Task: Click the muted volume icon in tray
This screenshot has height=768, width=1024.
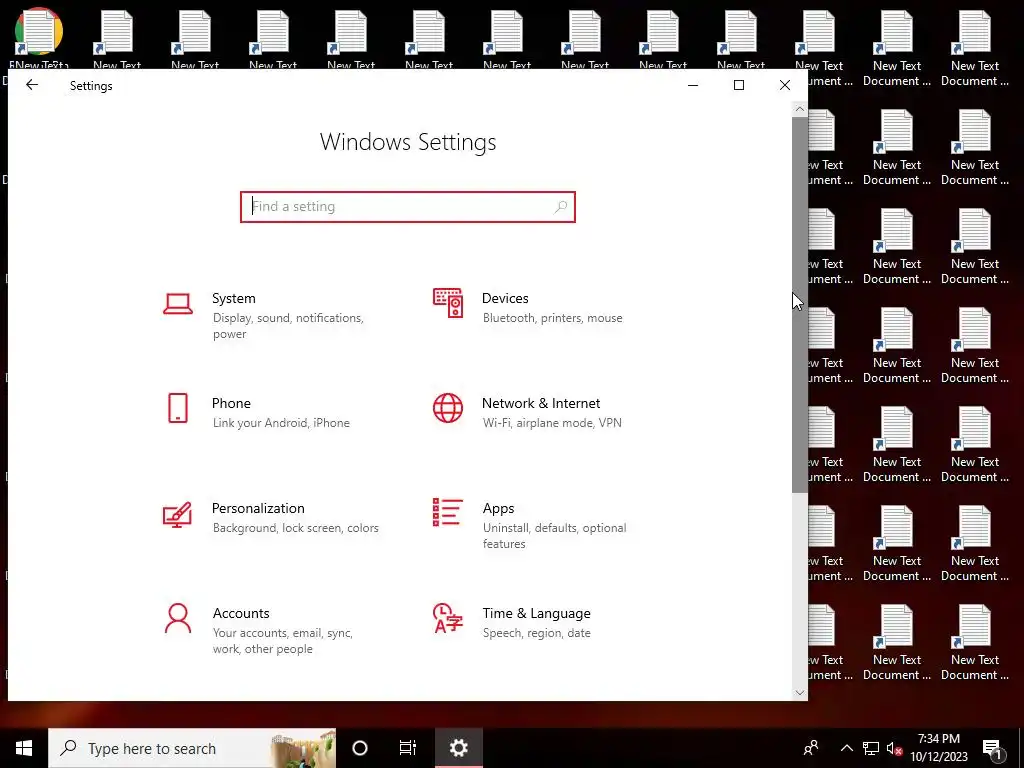Action: click(894, 748)
